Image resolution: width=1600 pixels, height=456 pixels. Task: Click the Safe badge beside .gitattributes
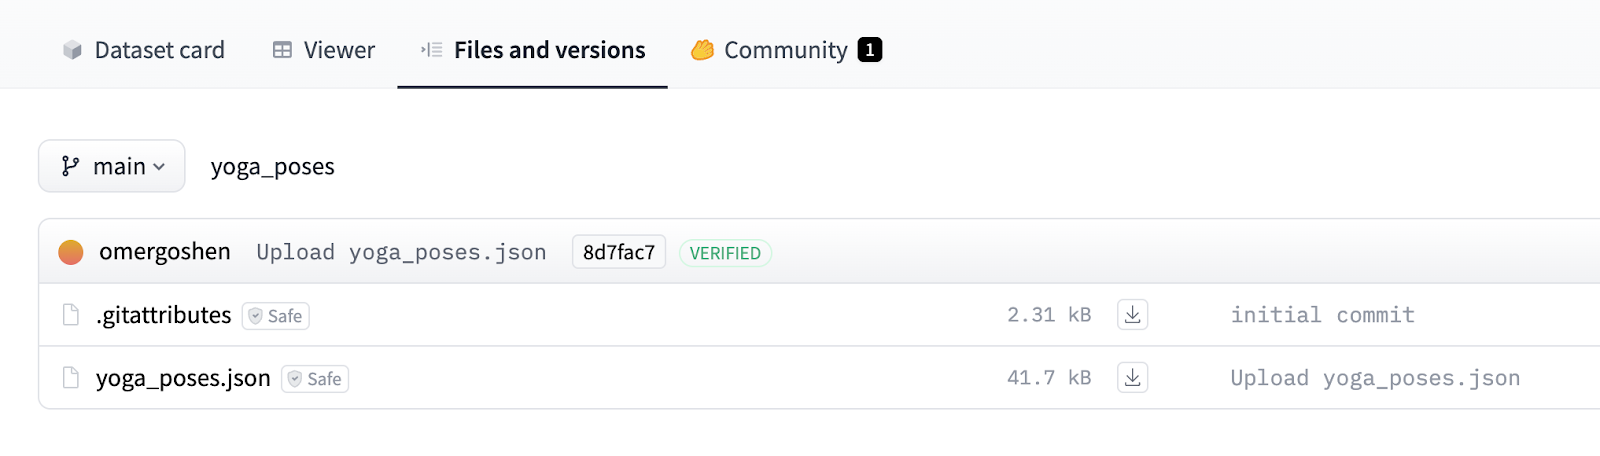coord(276,316)
